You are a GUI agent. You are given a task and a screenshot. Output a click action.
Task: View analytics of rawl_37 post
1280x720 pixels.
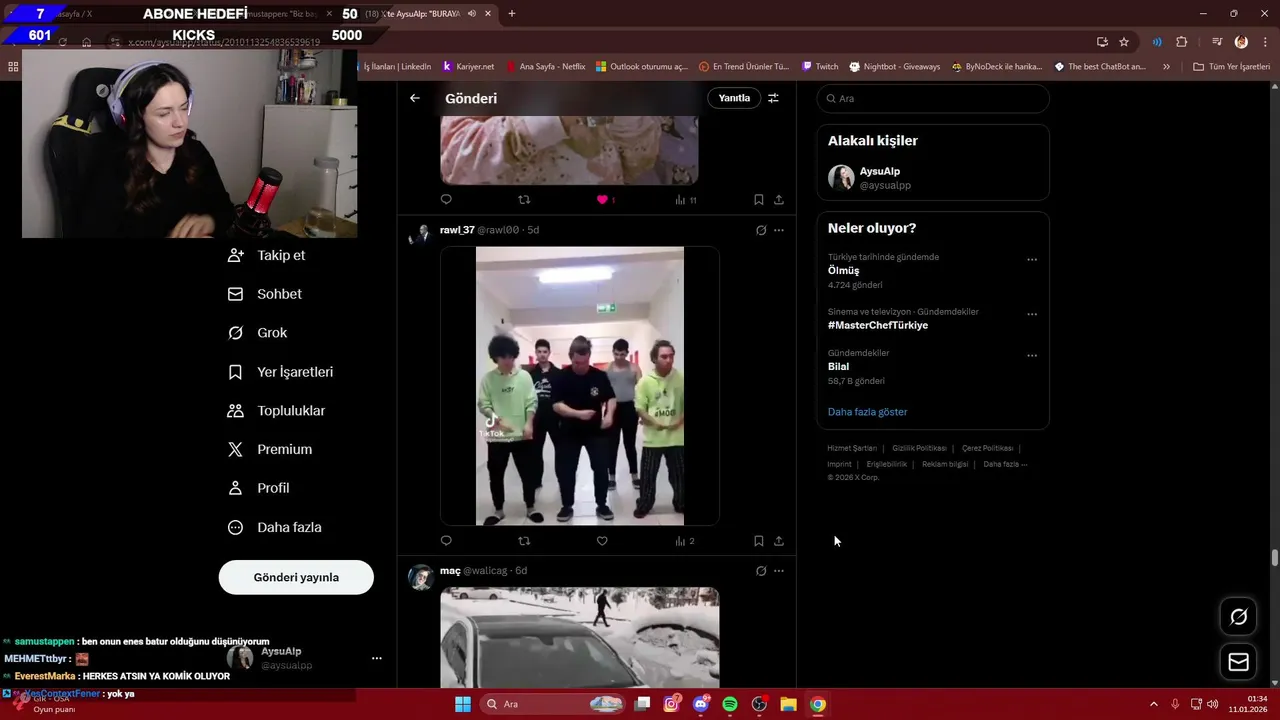[x=685, y=541]
